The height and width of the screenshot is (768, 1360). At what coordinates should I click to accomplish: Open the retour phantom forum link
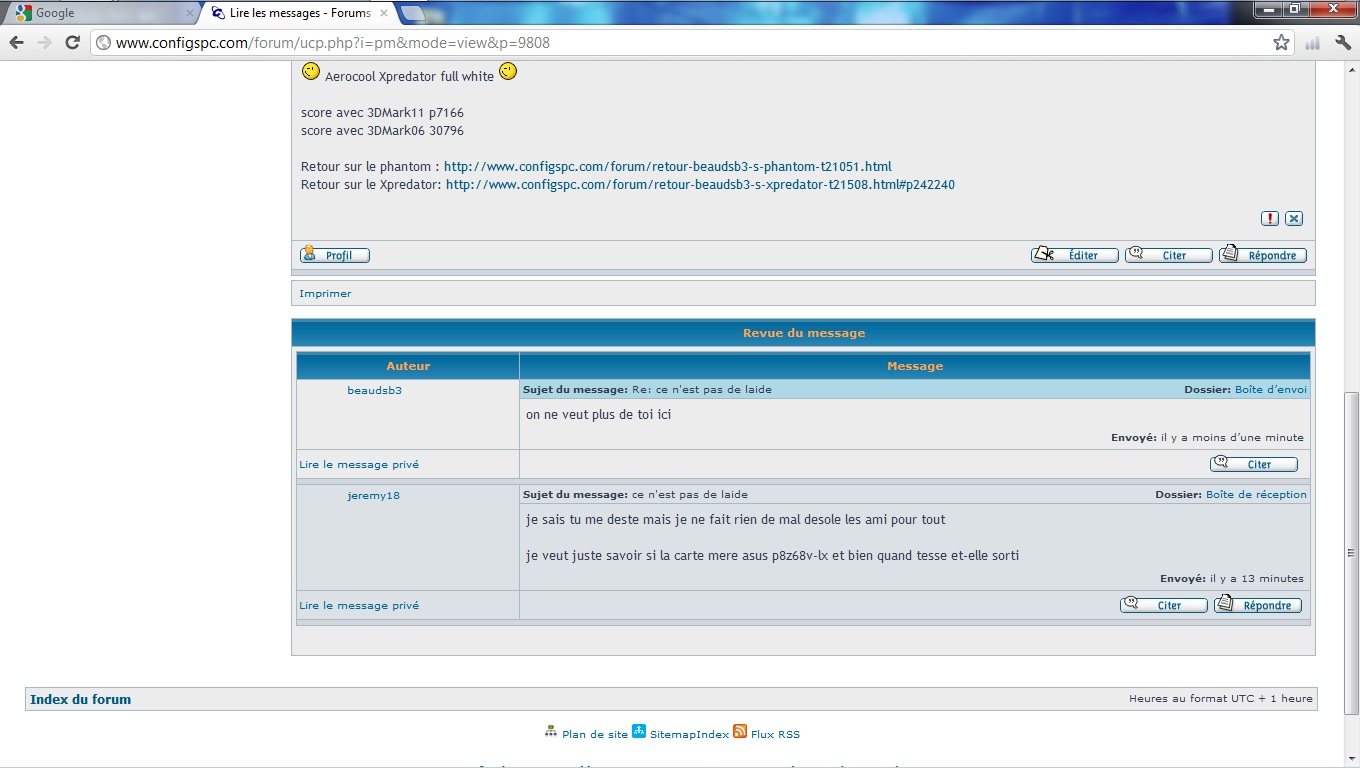click(667, 167)
